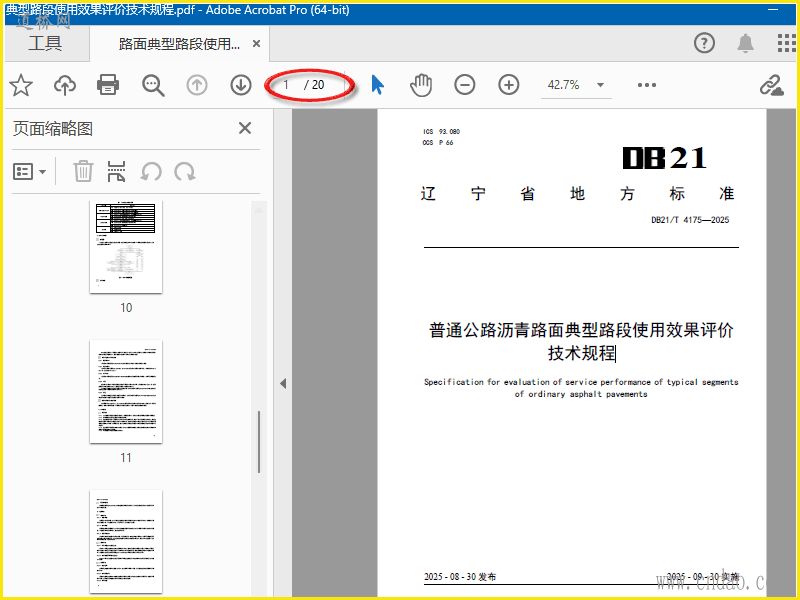This screenshot has width=800, height=600.
Task: Zoom out with minus button
Action: 465,85
